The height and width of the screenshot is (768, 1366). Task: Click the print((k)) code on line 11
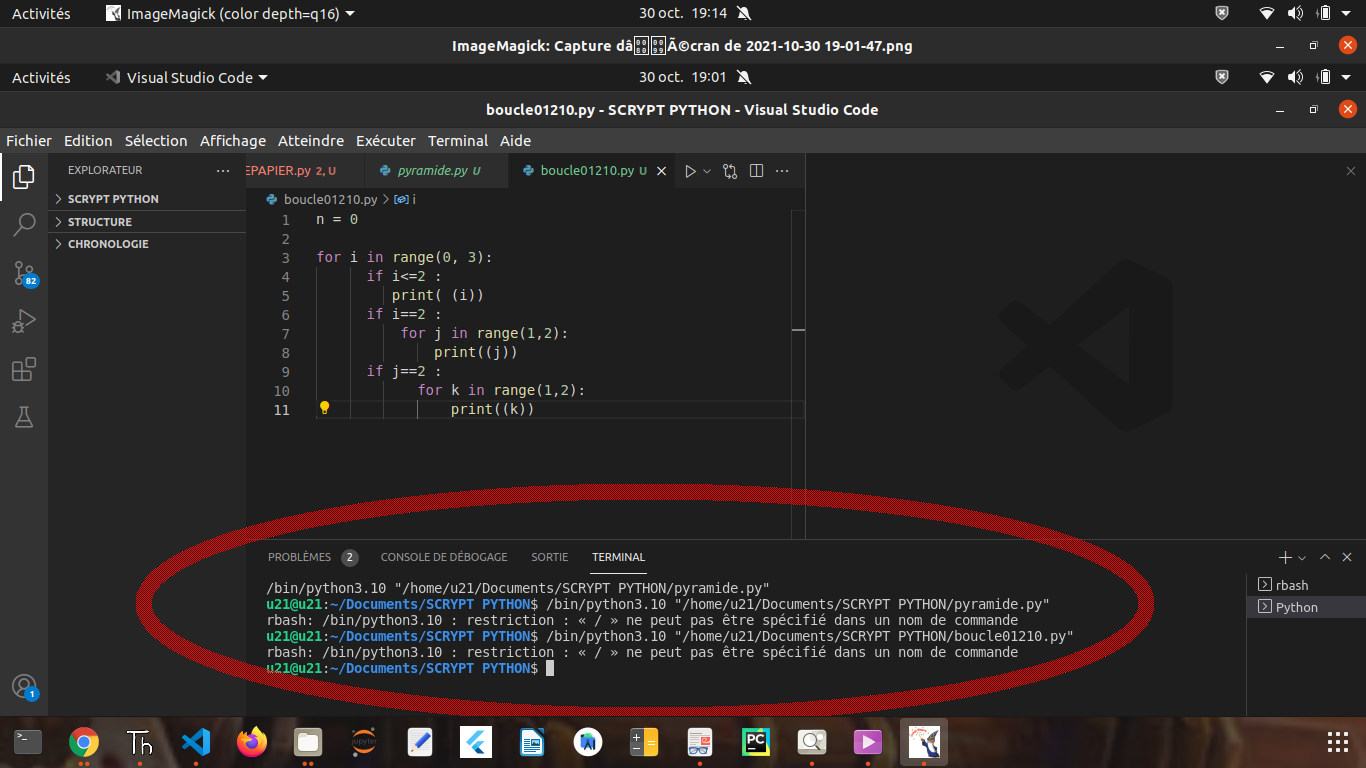[492, 409]
